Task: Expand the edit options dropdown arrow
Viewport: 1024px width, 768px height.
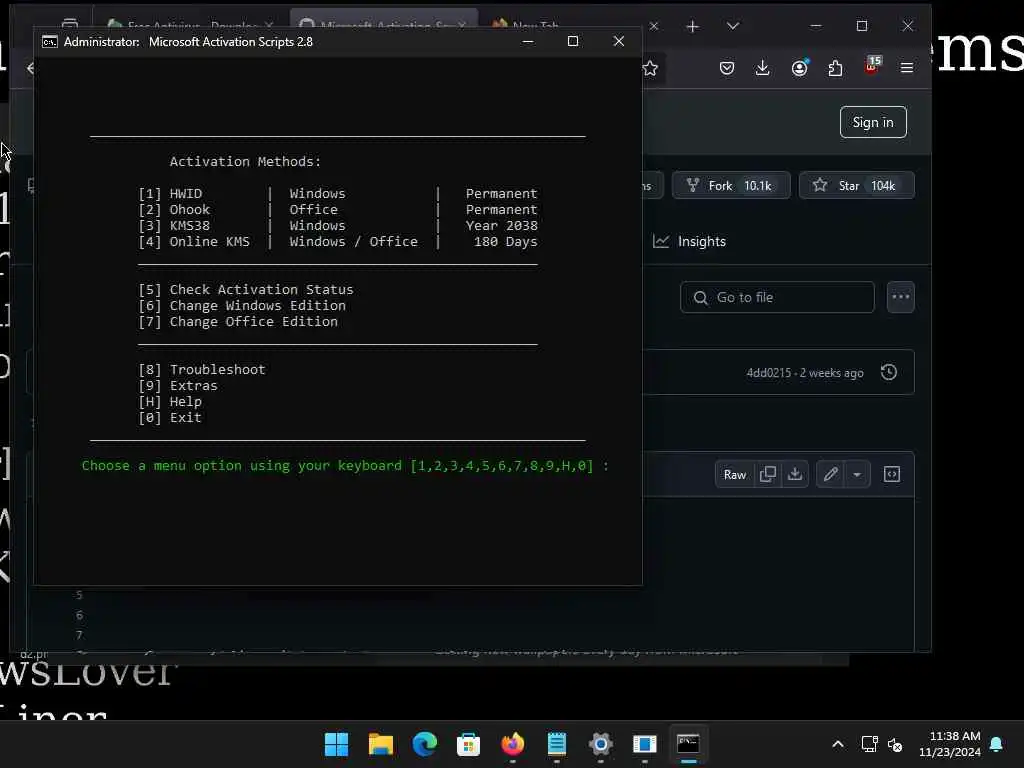Action: pos(857,475)
